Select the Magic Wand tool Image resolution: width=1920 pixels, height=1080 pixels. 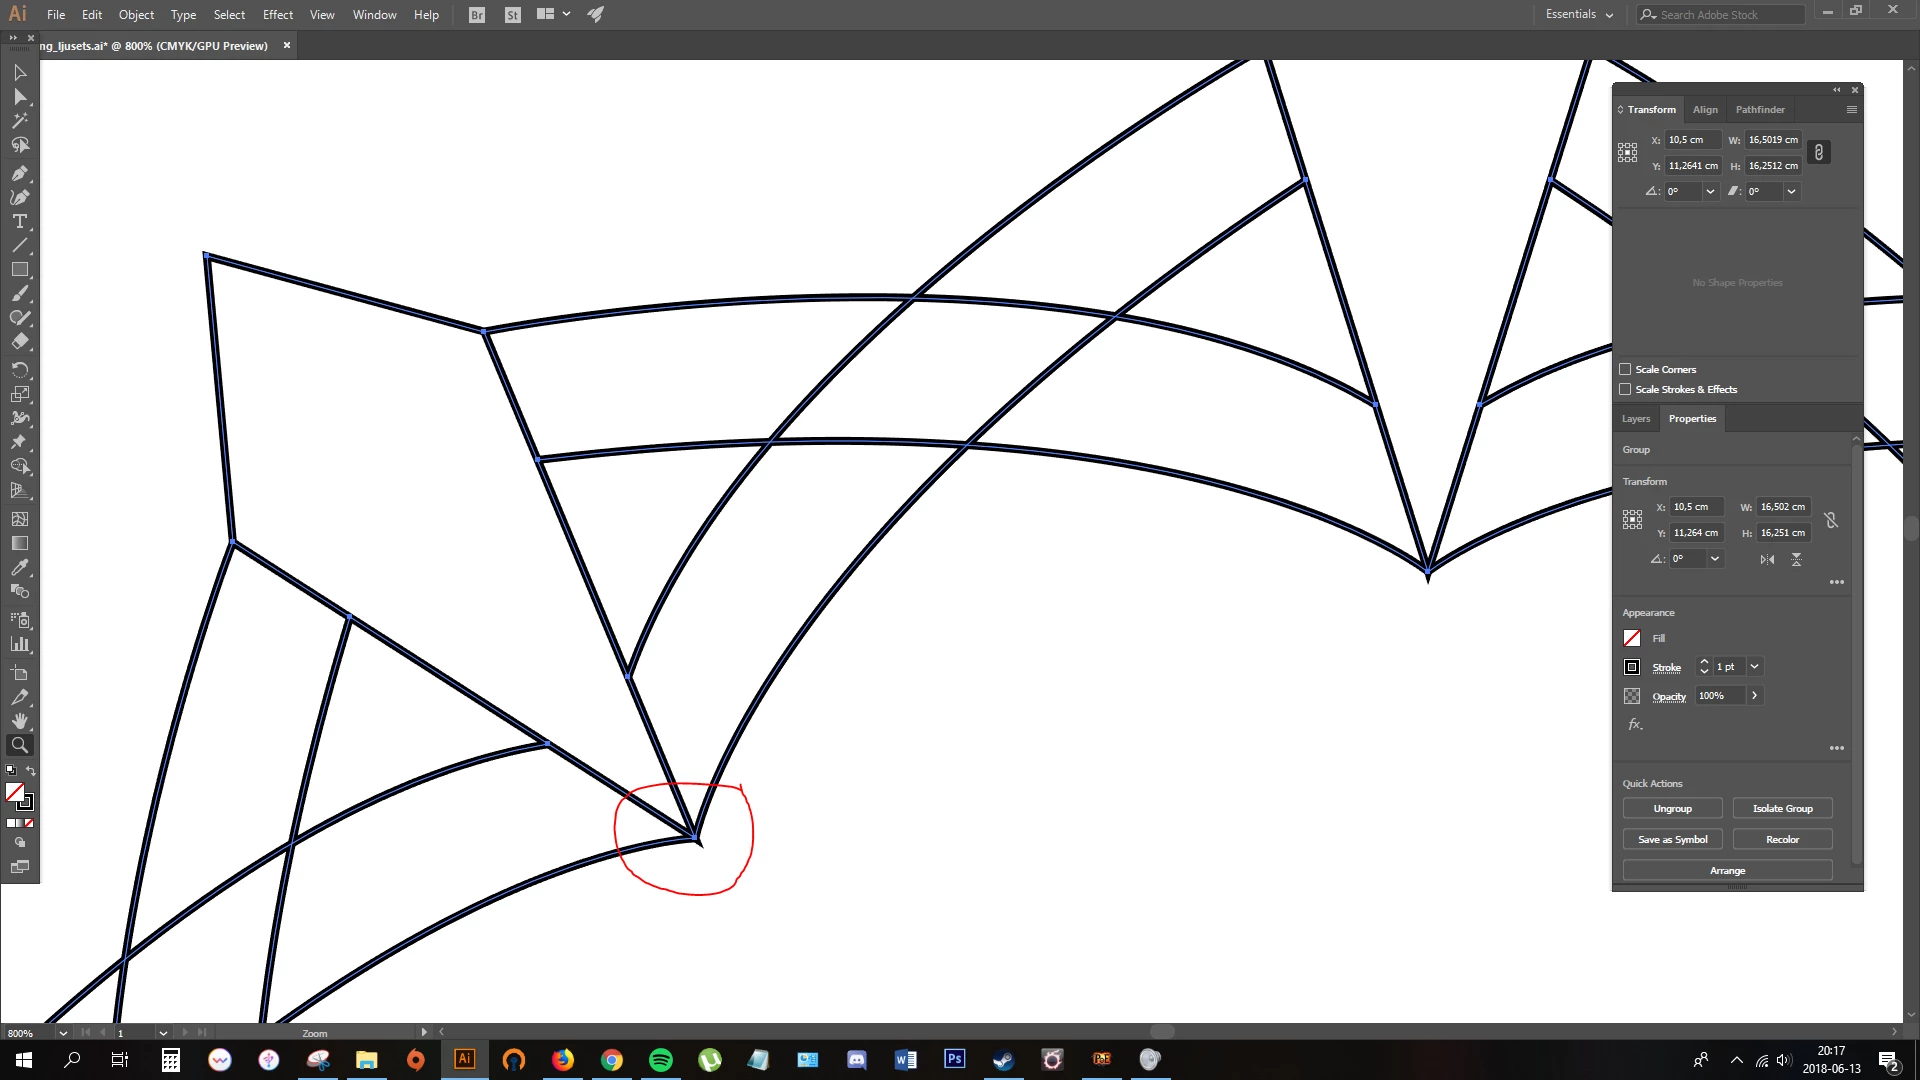tap(19, 120)
